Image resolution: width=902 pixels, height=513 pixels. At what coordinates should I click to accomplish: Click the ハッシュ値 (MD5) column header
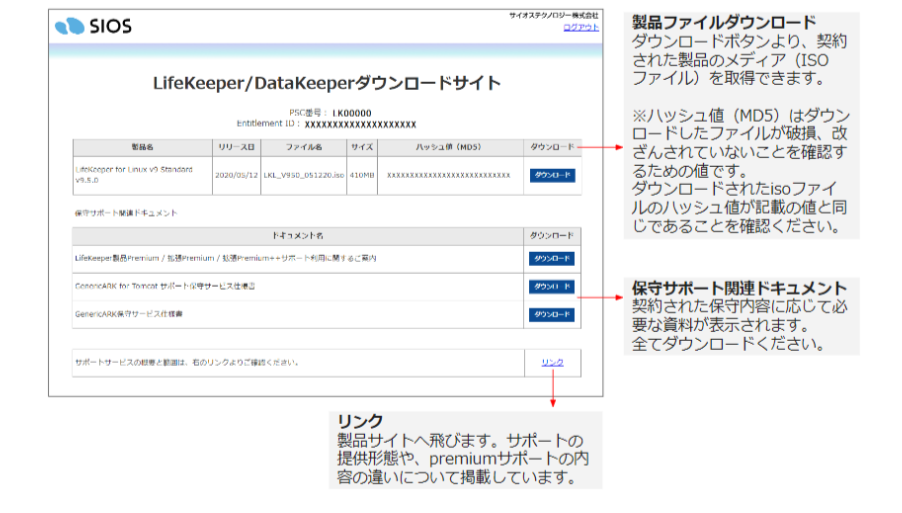[450, 147]
